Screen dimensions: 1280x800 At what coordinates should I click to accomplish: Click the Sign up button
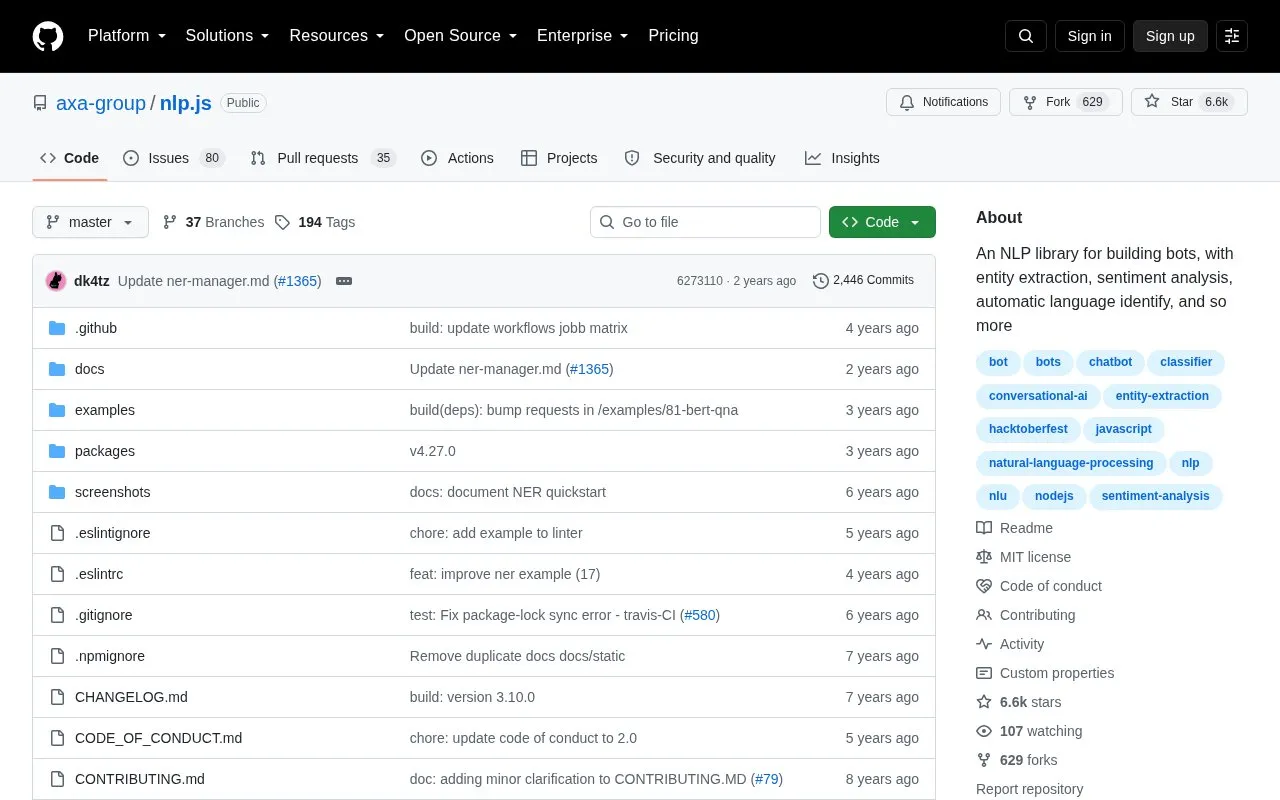click(1170, 36)
